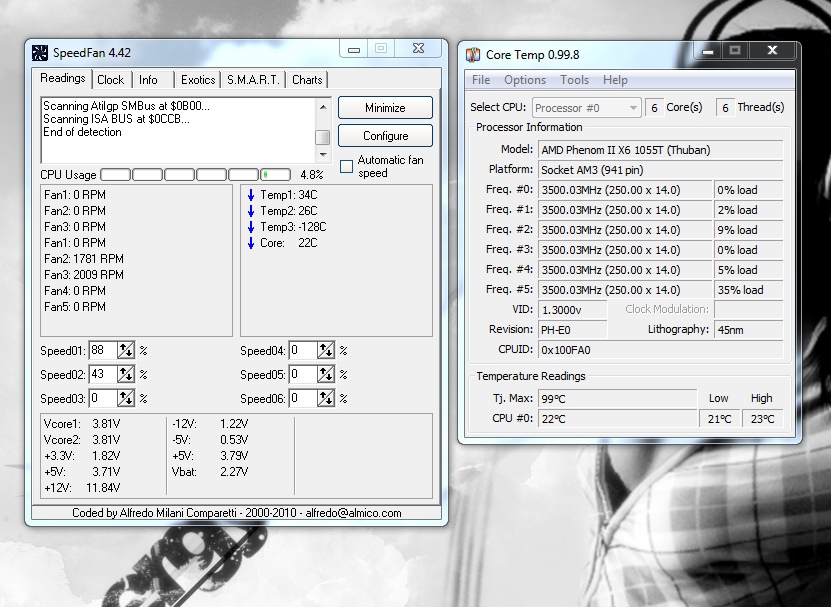
Task: Open the S.M.A.R.T. tab
Action: (x=253, y=80)
